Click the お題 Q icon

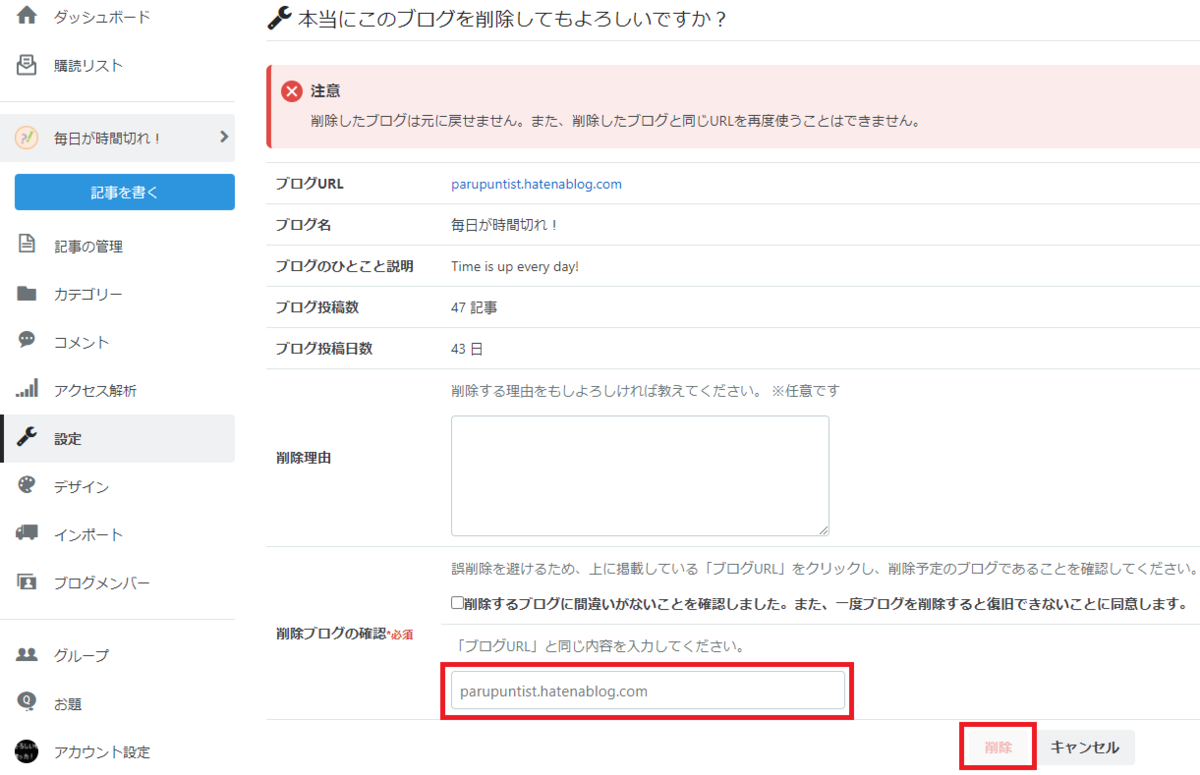pyautogui.click(x=27, y=703)
